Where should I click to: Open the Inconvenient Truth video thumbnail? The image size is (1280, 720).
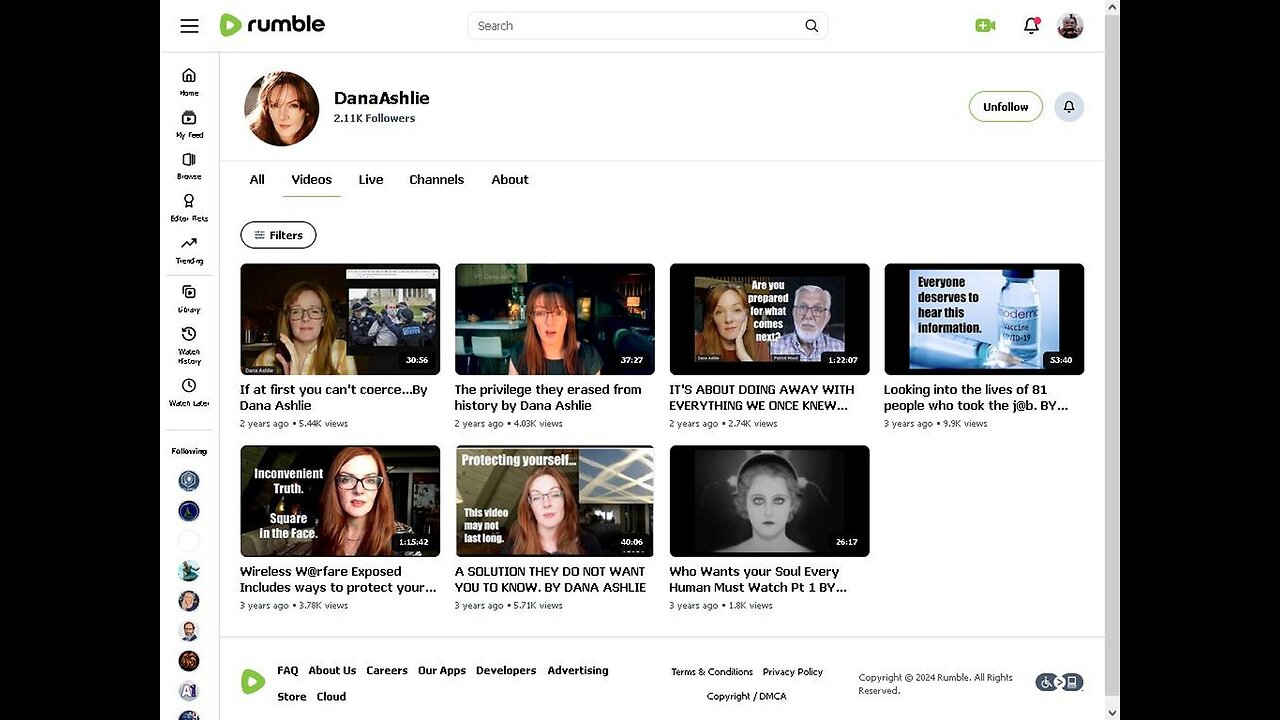tap(340, 501)
